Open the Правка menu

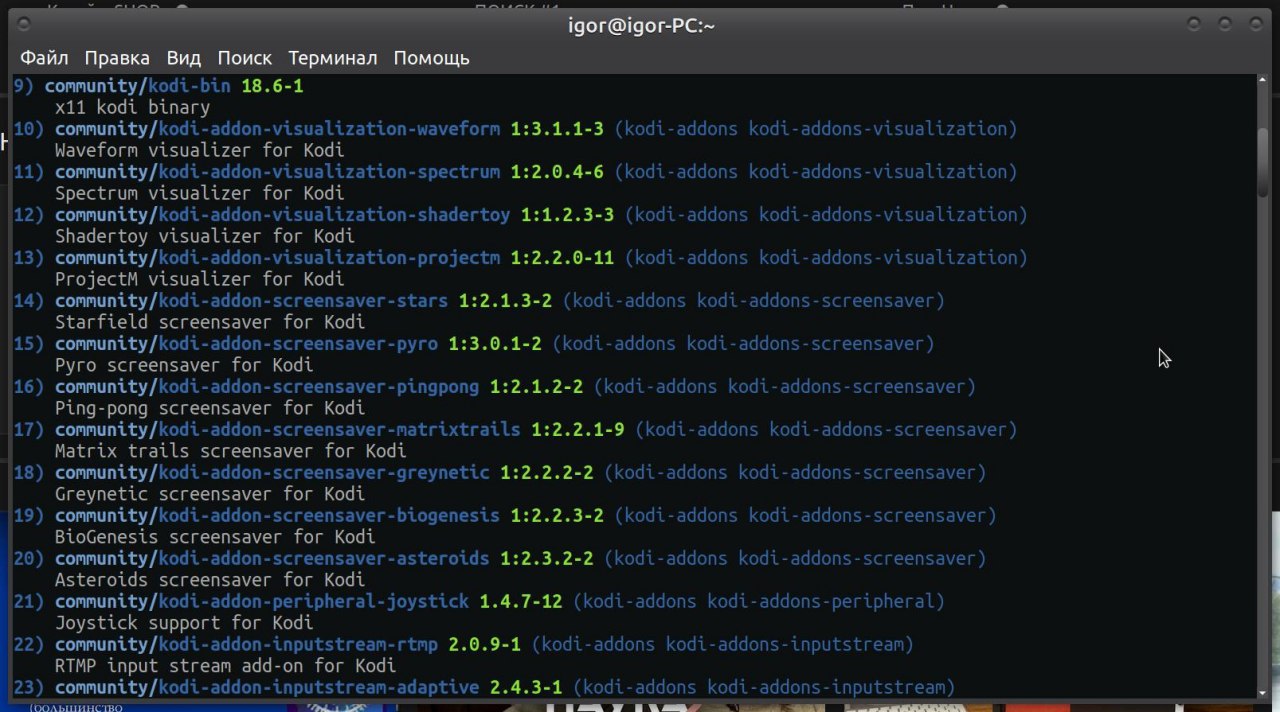(117, 58)
